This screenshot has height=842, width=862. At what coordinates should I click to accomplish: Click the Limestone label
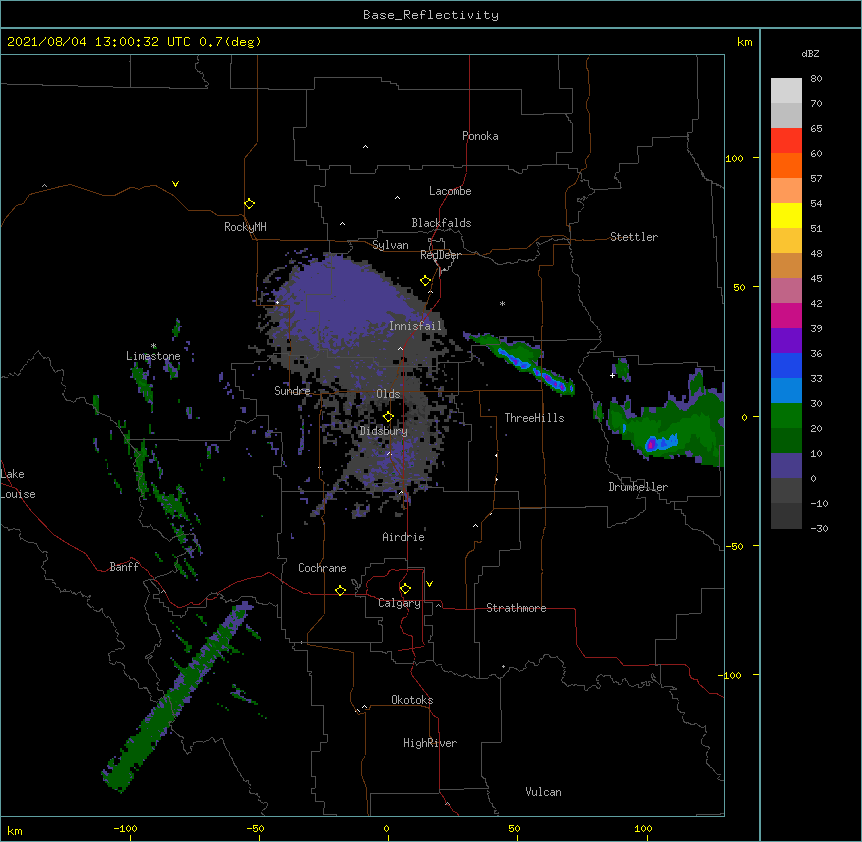(153, 356)
